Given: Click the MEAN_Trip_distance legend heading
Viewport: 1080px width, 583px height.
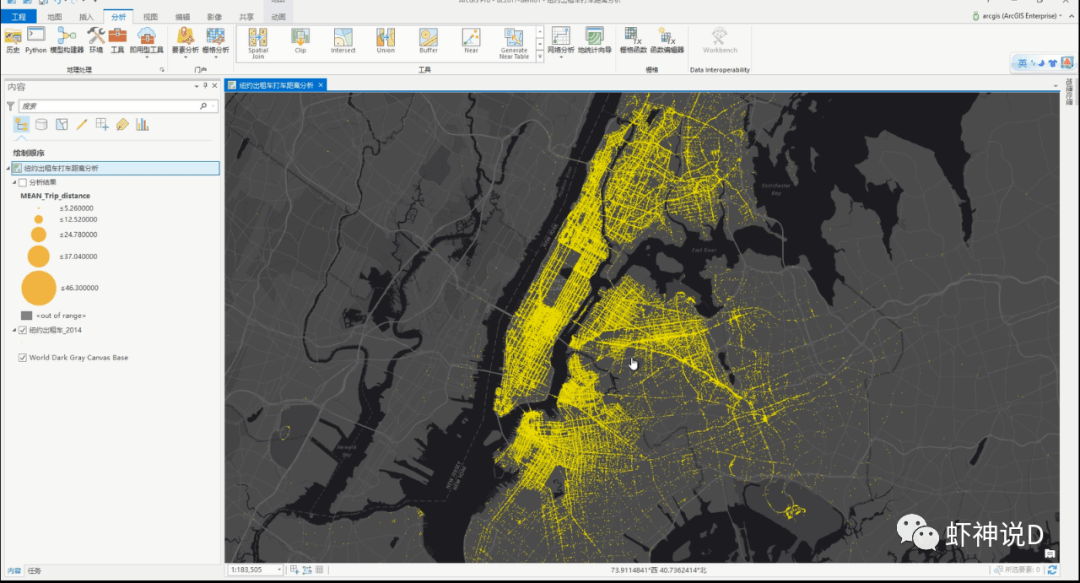Looking at the screenshot, I should [x=55, y=196].
